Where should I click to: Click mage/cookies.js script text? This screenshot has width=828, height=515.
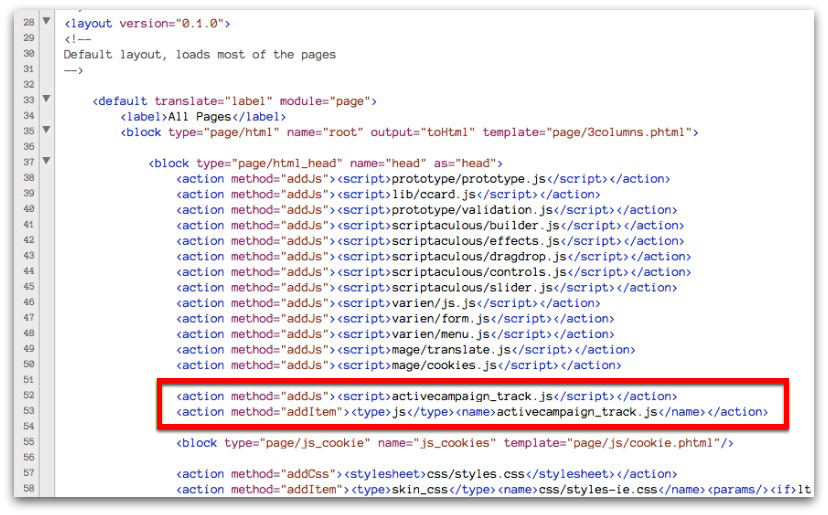tap(444, 366)
